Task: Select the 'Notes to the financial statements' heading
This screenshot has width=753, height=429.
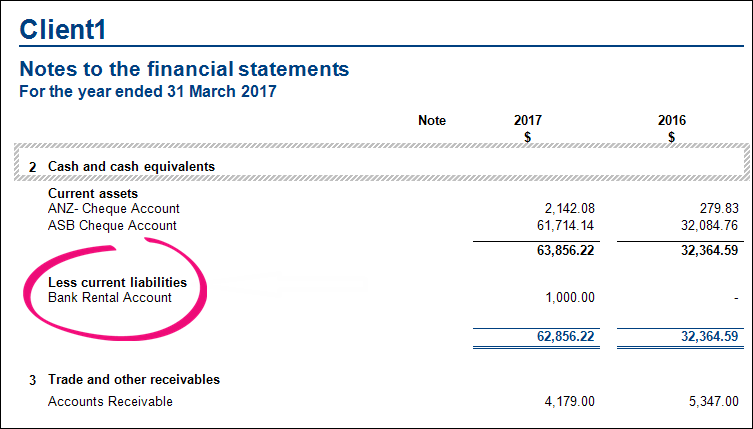Action: 184,70
